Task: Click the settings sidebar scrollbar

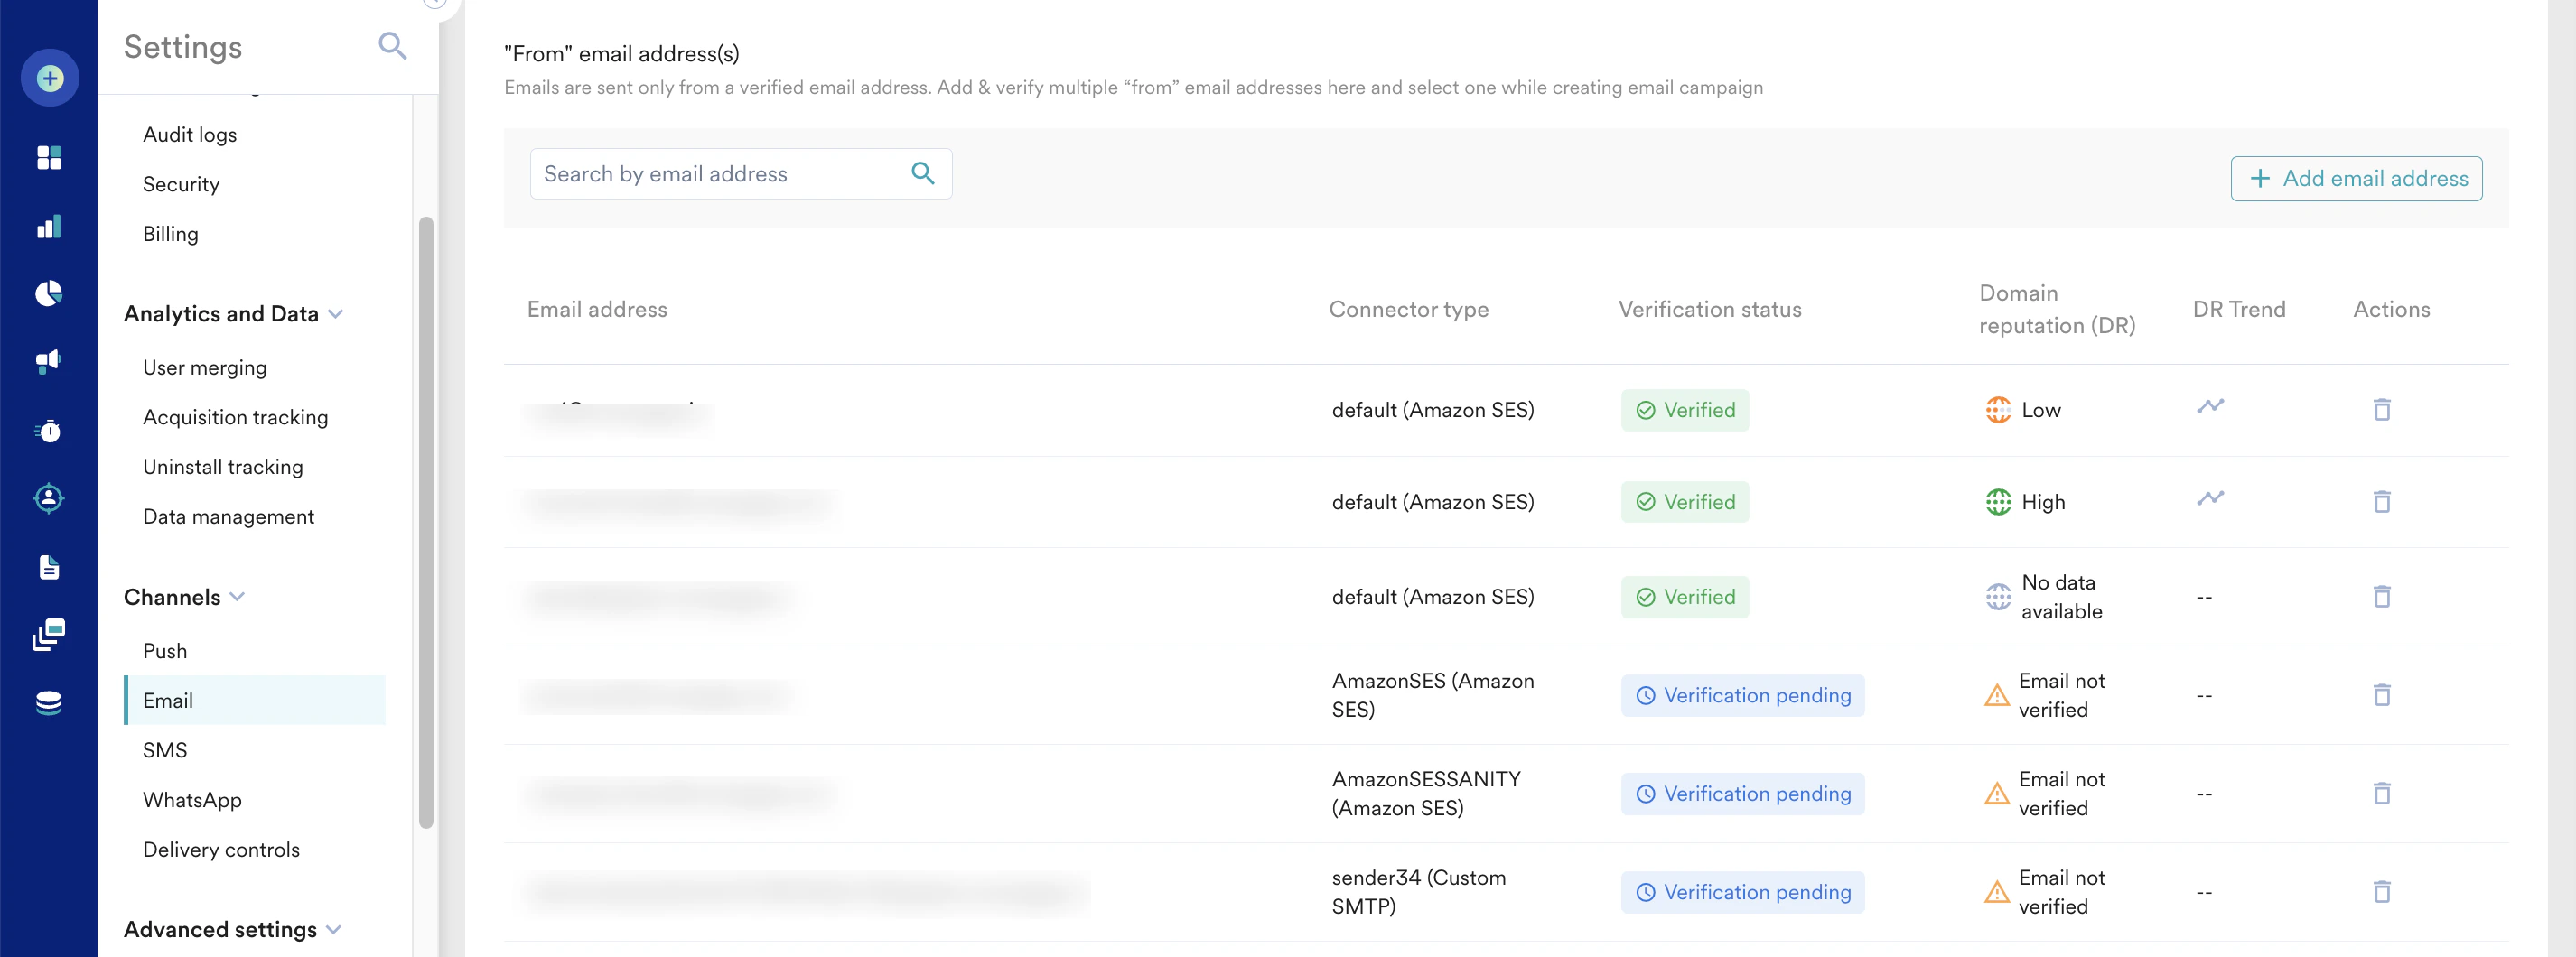Action: click(426, 520)
